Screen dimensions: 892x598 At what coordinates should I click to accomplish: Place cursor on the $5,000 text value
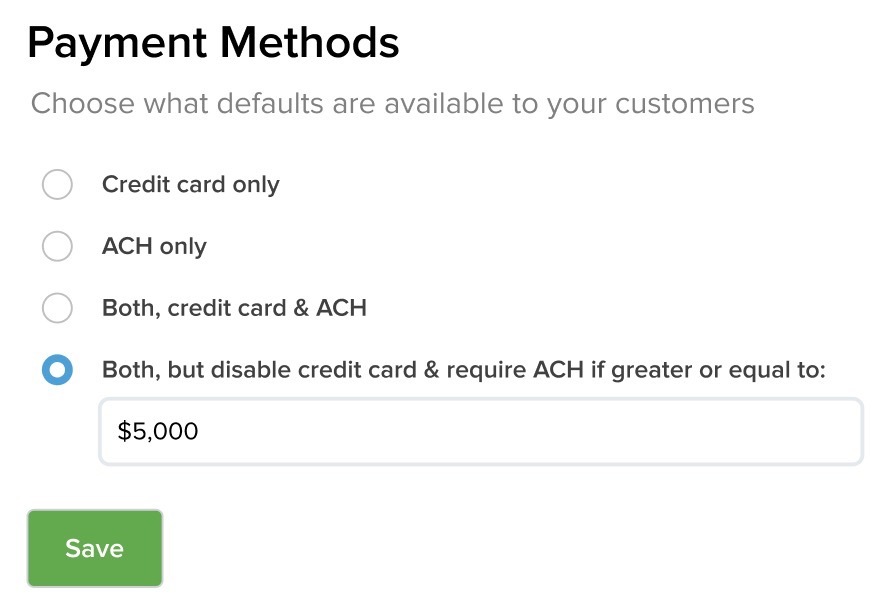(x=158, y=431)
